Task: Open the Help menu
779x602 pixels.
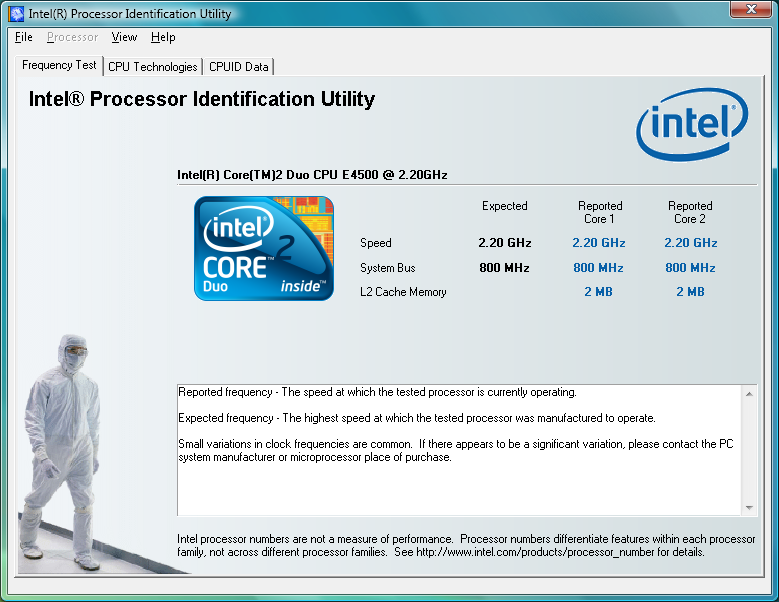Action: [x=163, y=37]
